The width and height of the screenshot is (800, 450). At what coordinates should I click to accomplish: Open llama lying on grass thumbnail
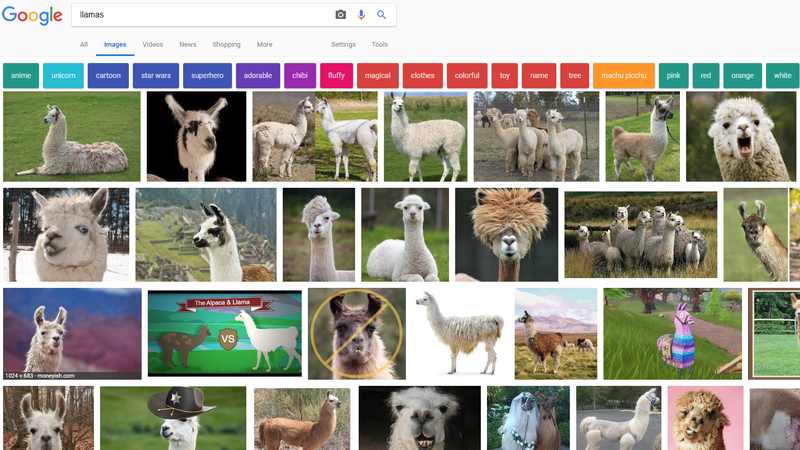tap(71, 136)
